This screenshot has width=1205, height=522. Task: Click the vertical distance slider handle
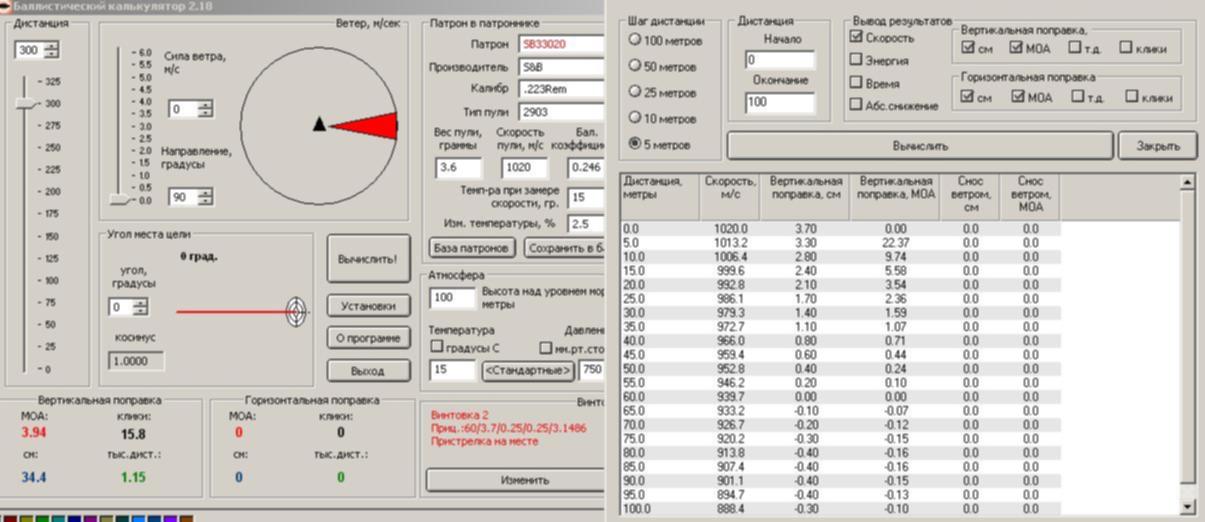(27, 104)
